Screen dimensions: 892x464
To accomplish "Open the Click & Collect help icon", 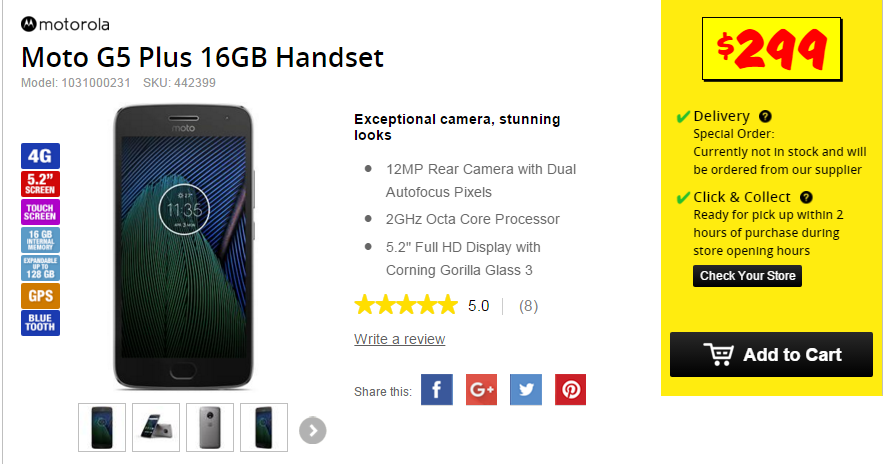I will (806, 197).
